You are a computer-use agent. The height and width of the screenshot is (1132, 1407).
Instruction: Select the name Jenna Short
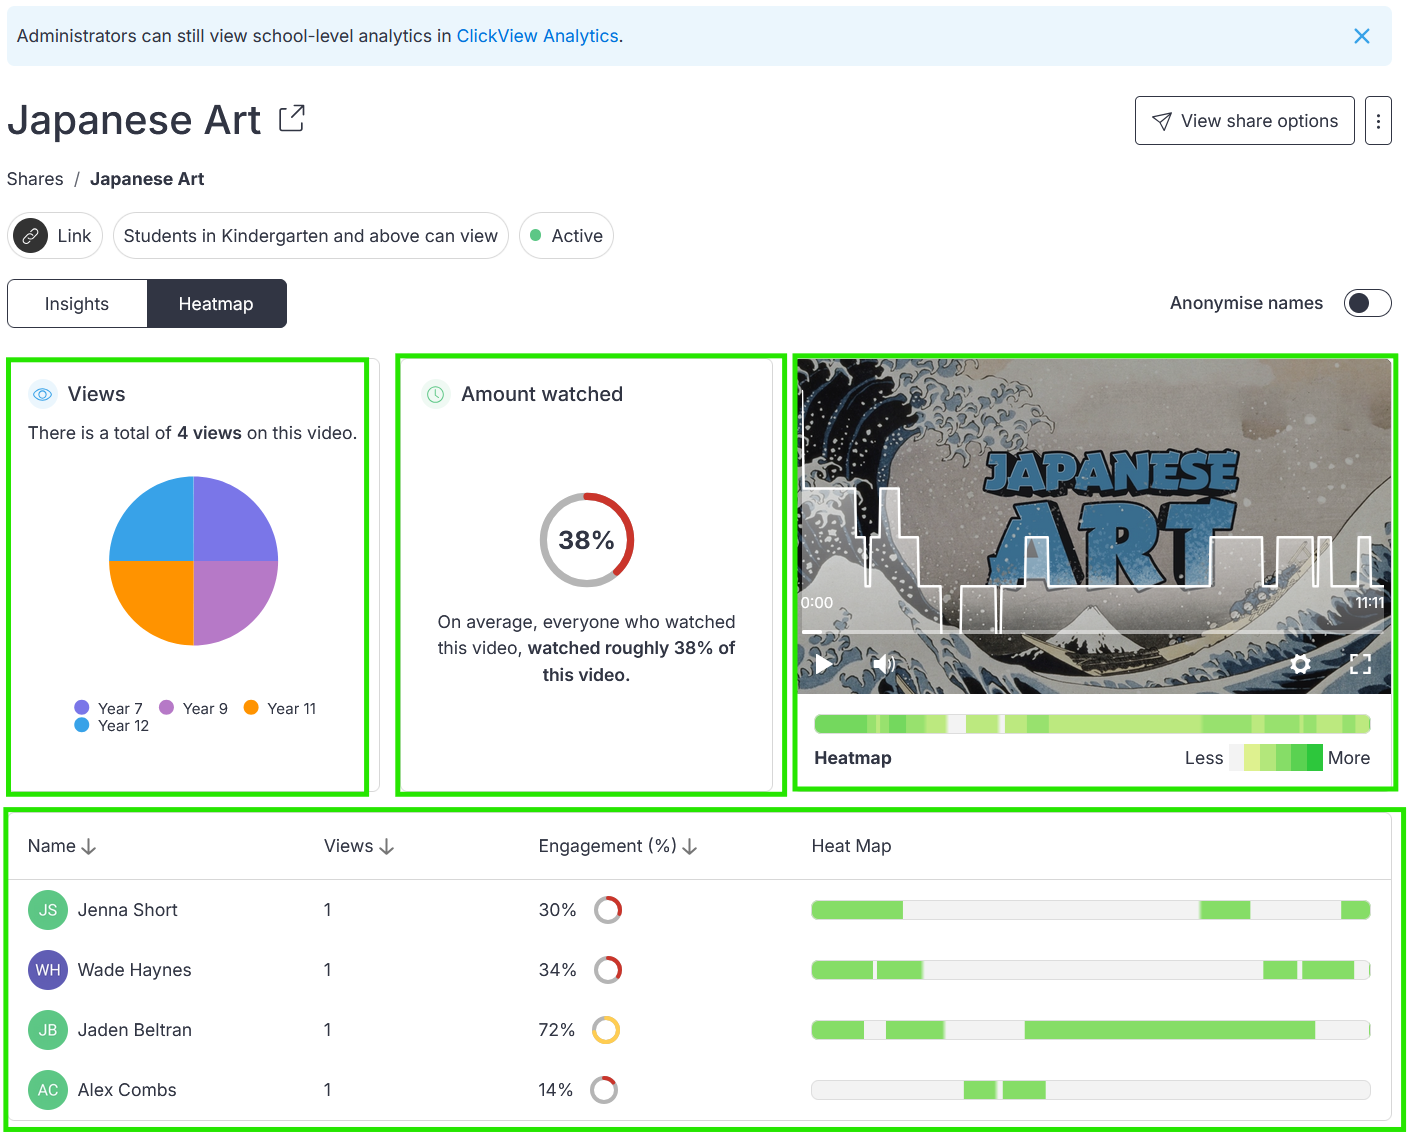(128, 910)
